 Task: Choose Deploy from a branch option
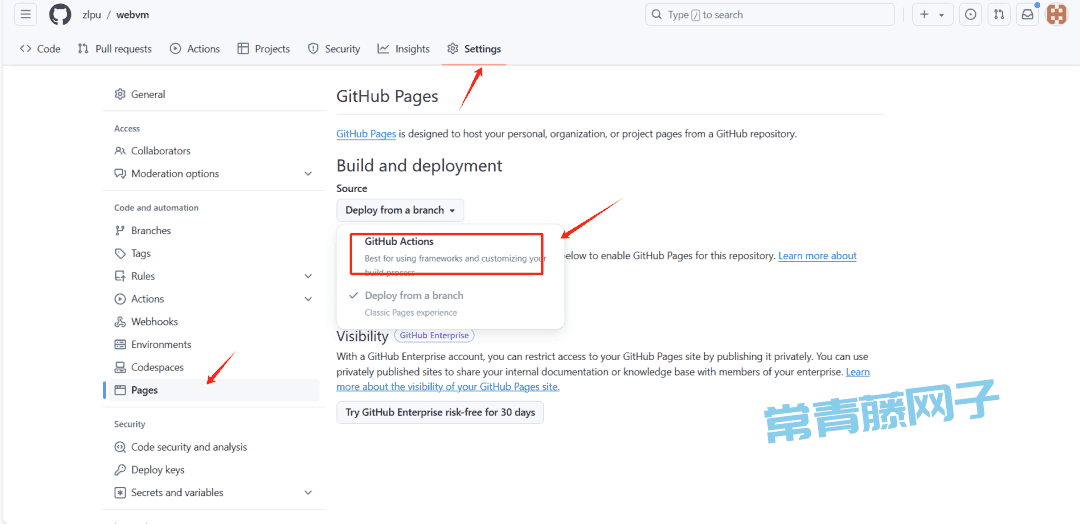point(450,303)
